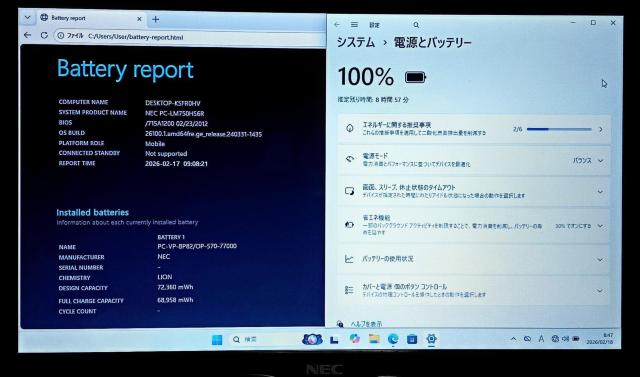Open energy recommendations via right chevron
This screenshot has width=640, height=377.
(x=601, y=129)
